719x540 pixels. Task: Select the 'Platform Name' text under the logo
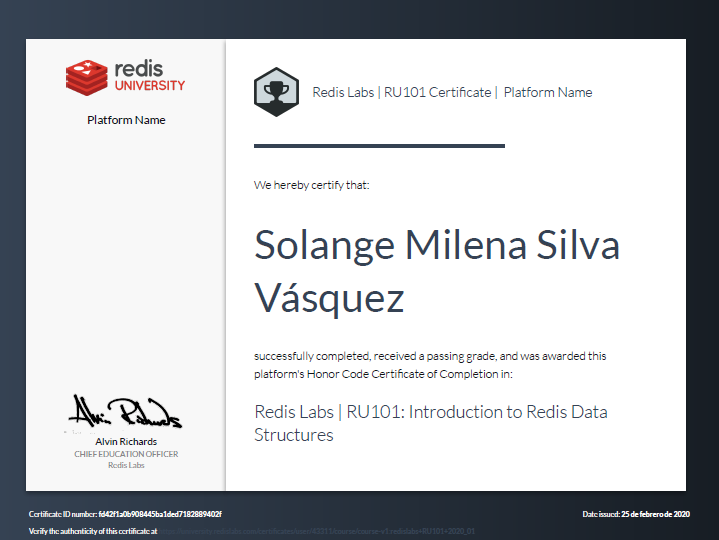click(126, 120)
